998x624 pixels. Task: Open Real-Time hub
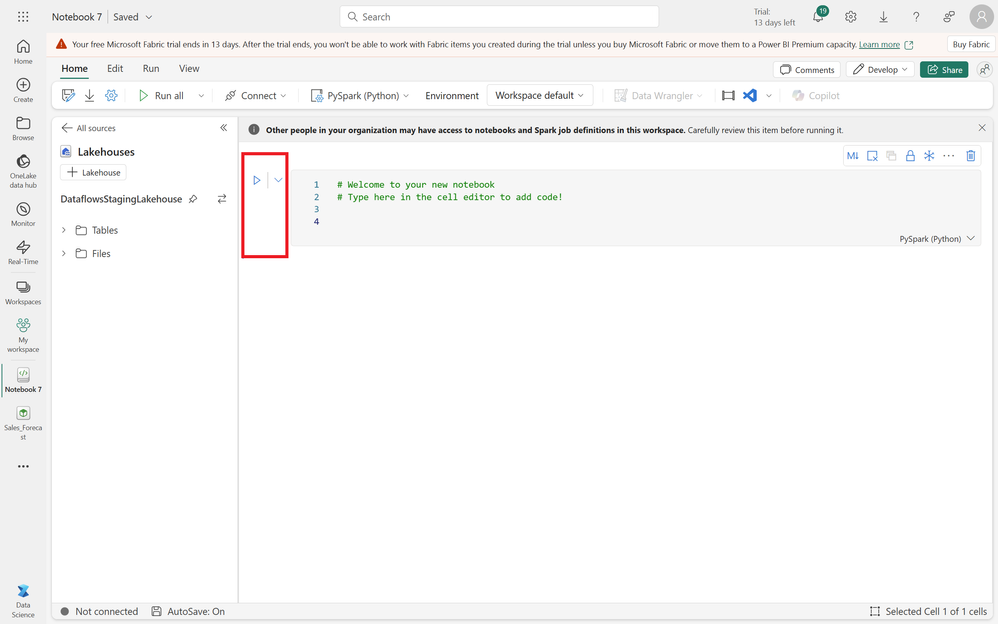coord(23,252)
